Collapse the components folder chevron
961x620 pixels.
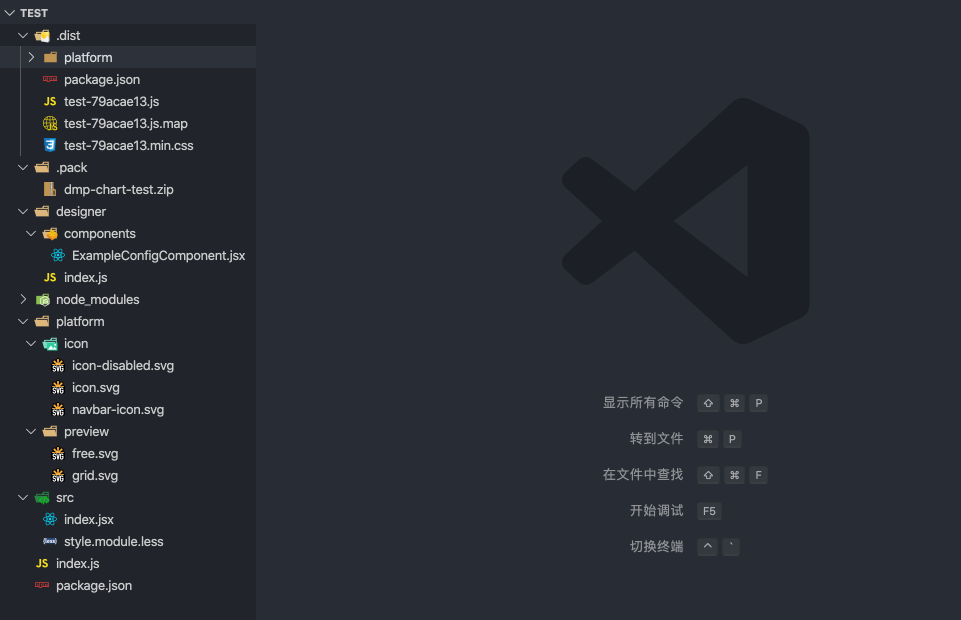tap(31, 233)
